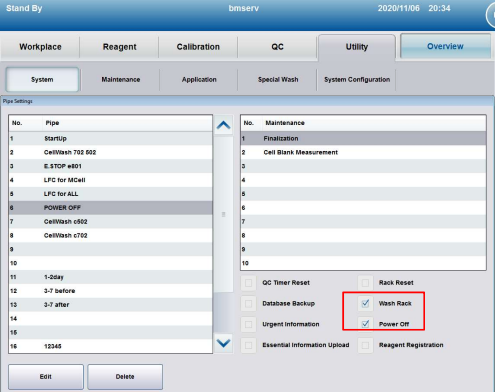
Task: Enable the Database Backup checkbox
Action: (248, 303)
